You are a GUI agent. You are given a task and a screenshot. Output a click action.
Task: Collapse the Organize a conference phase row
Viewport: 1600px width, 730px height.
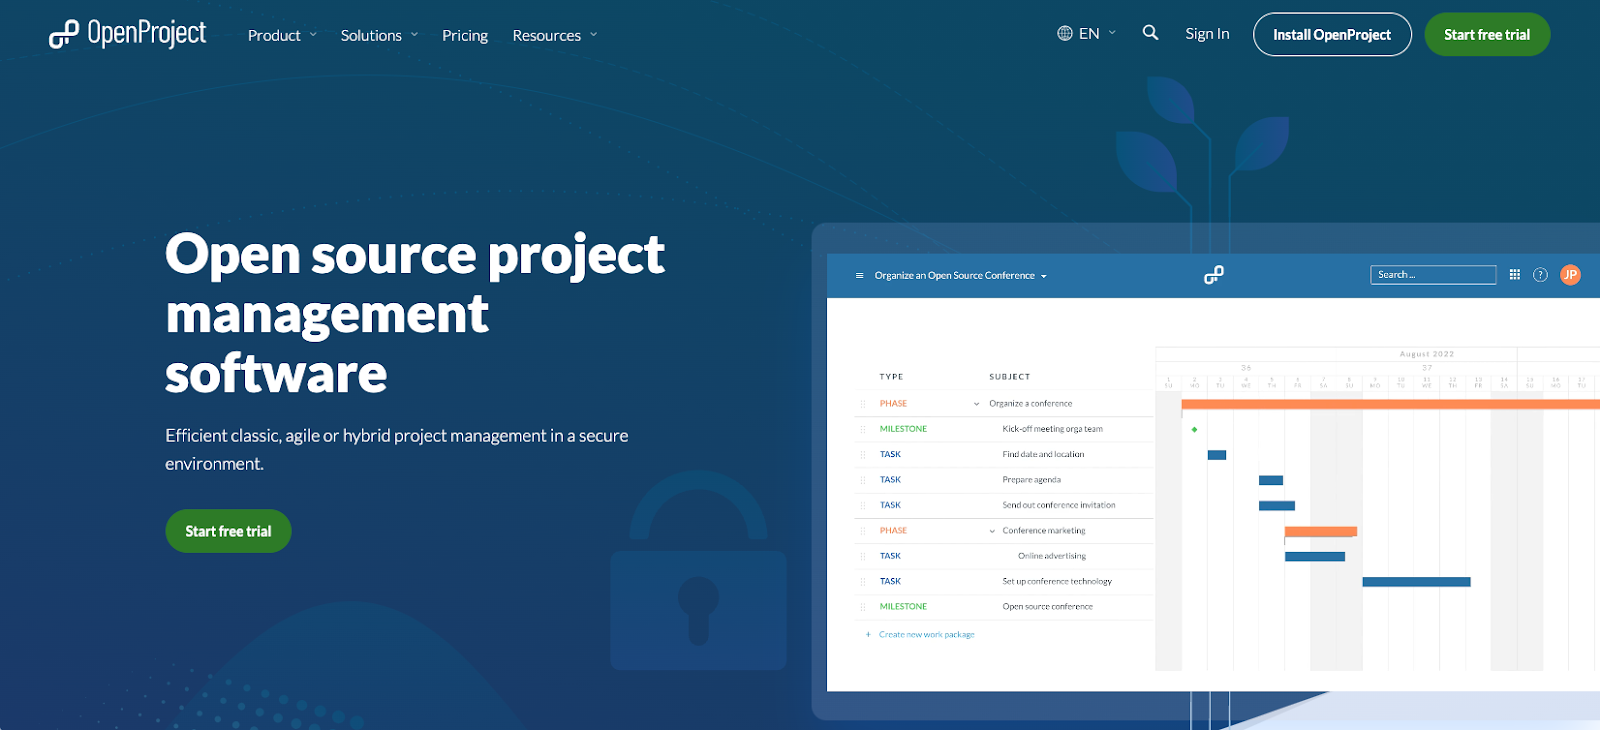977,404
